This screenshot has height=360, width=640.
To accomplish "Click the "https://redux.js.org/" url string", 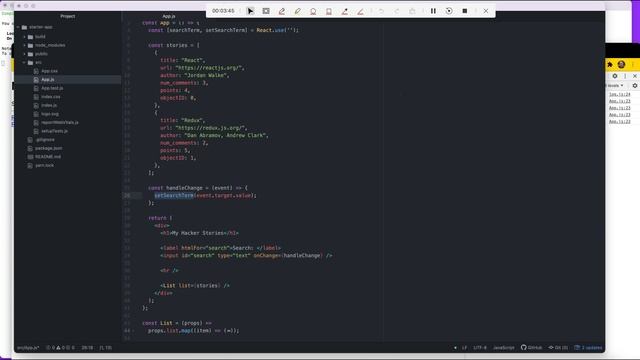I will 211,128.
